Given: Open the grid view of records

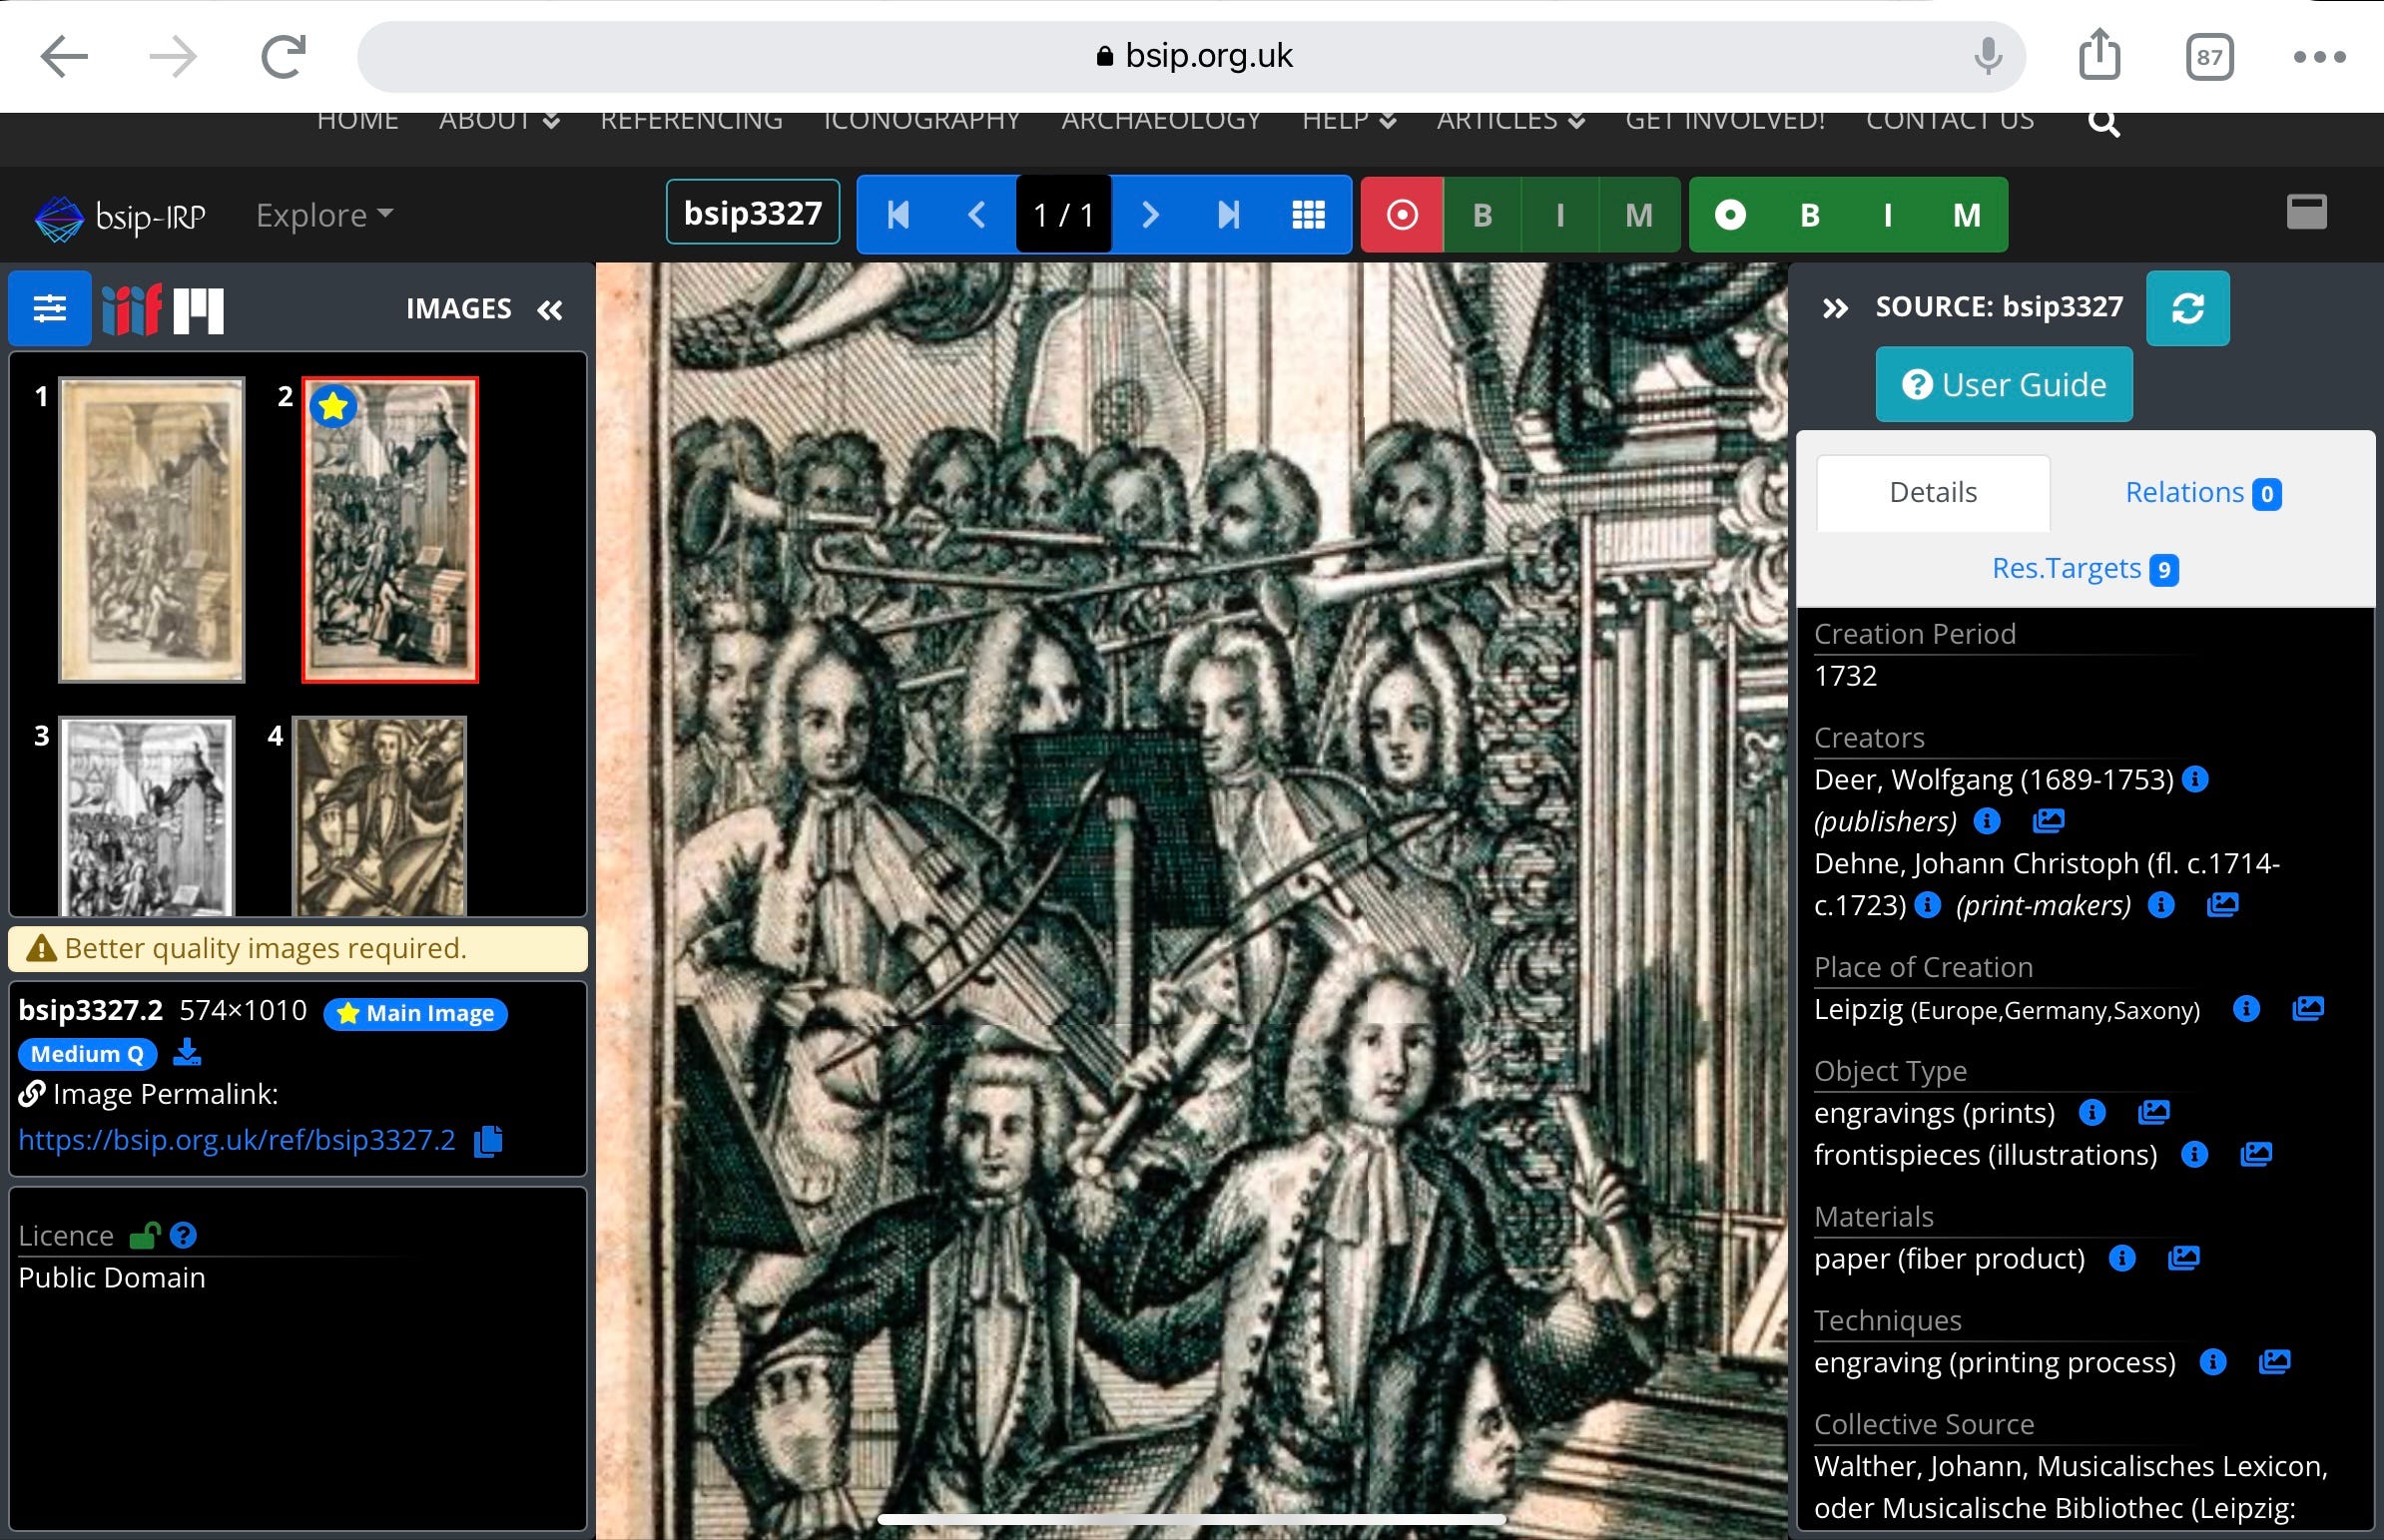Looking at the screenshot, I should [x=1308, y=215].
